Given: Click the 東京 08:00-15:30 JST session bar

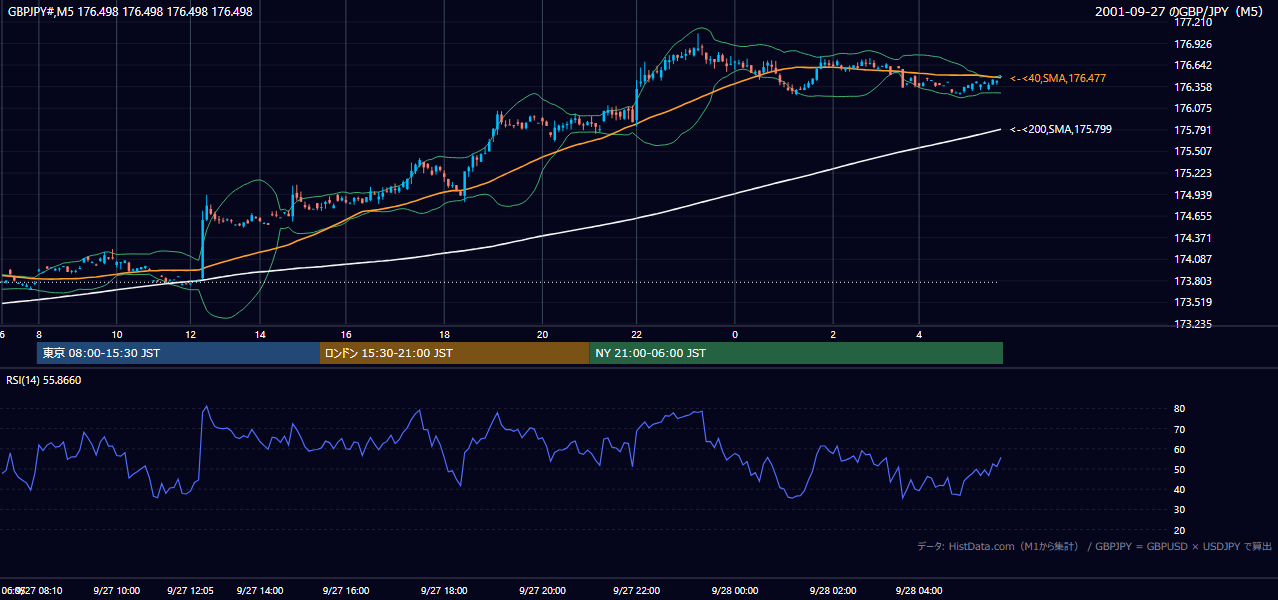Looking at the screenshot, I should pyautogui.click(x=178, y=353).
